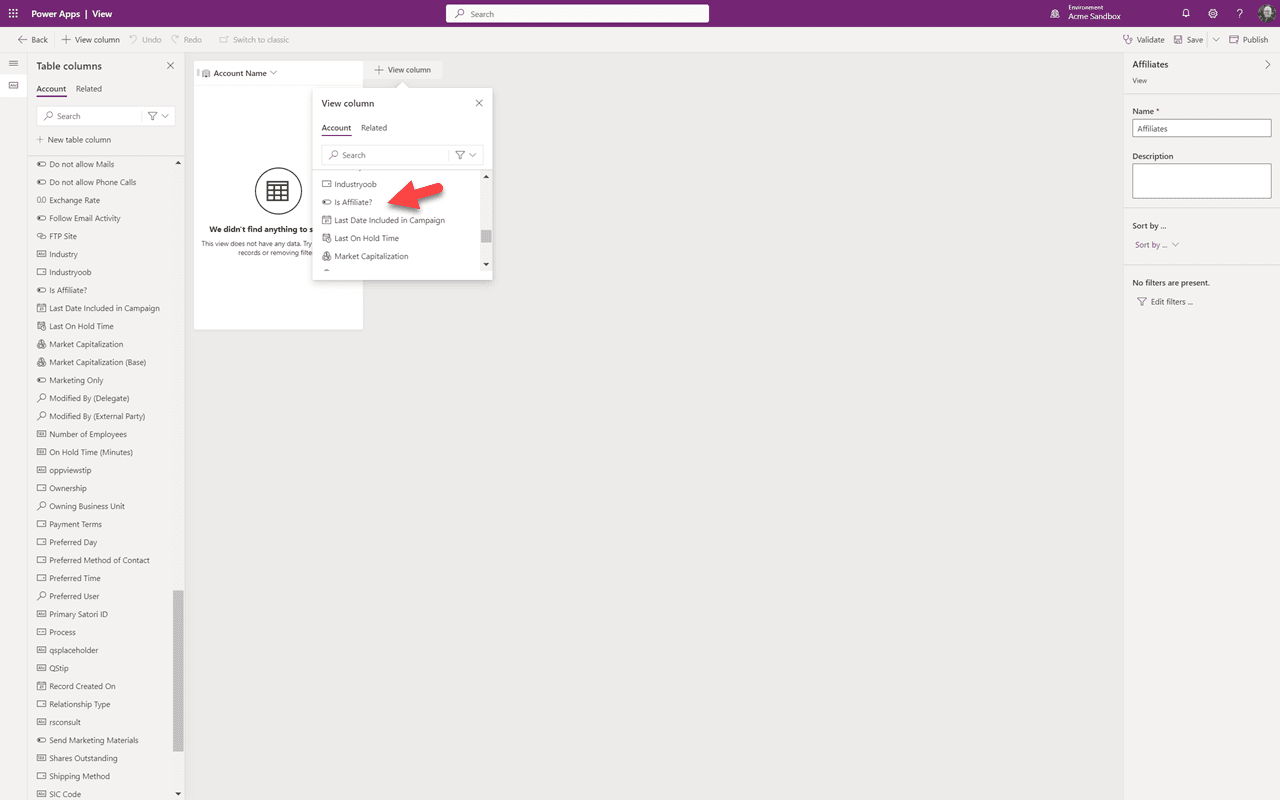Image resolution: width=1280 pixels, height=800 pixels.
Task: Switch to the Related tab in Table columns panel
Action: pos(88,88)
